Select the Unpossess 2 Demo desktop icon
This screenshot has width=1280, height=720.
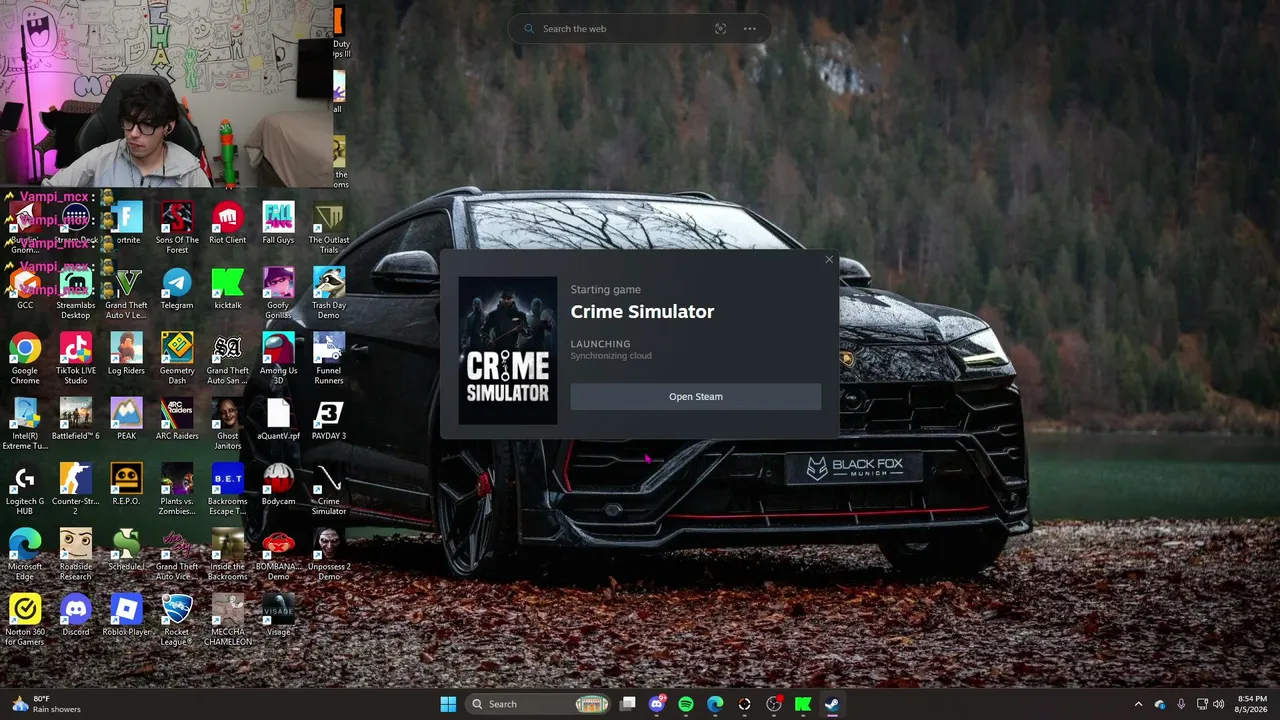coord(329,555)
